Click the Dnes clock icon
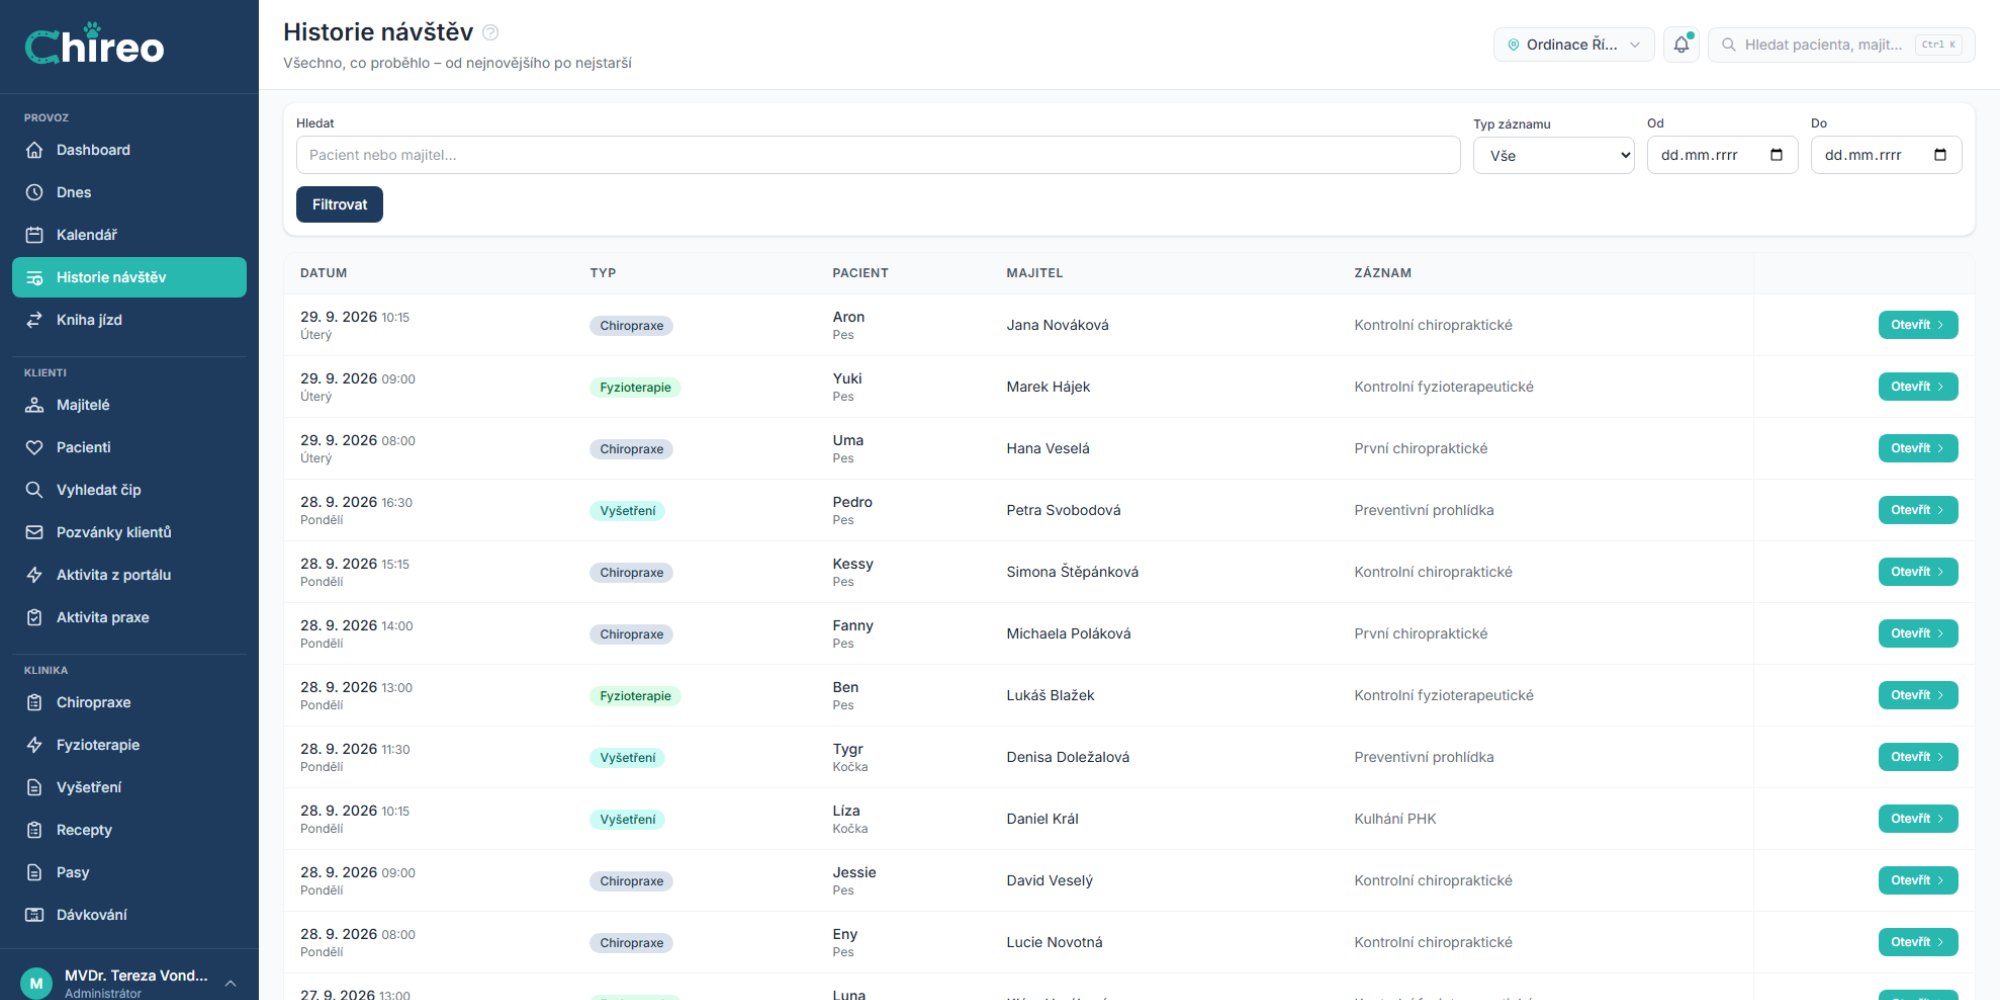The width and height of the screenshot is (2000, 1000). (x=34, y=192)
